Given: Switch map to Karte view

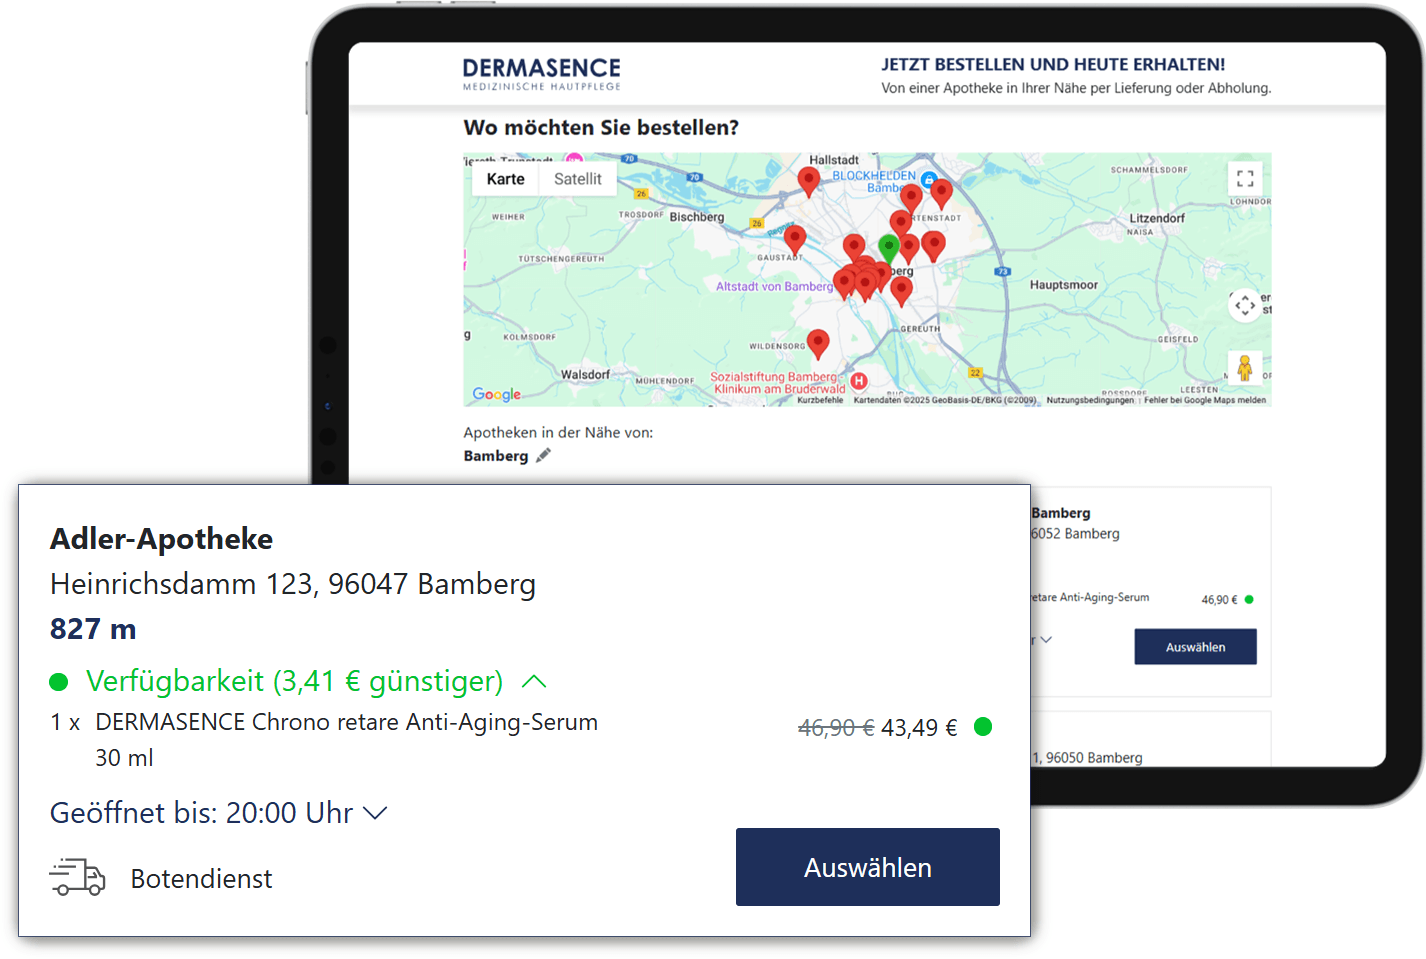Looking at the screenshot, I should [505, 179].
